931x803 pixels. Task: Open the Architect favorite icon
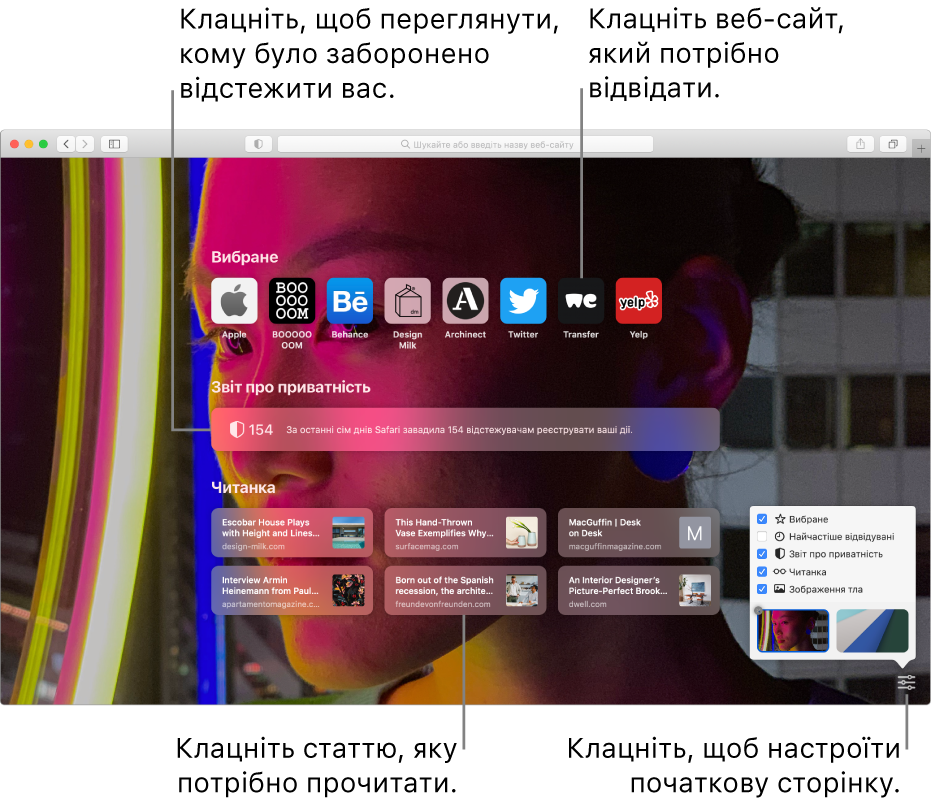(465, 301)
